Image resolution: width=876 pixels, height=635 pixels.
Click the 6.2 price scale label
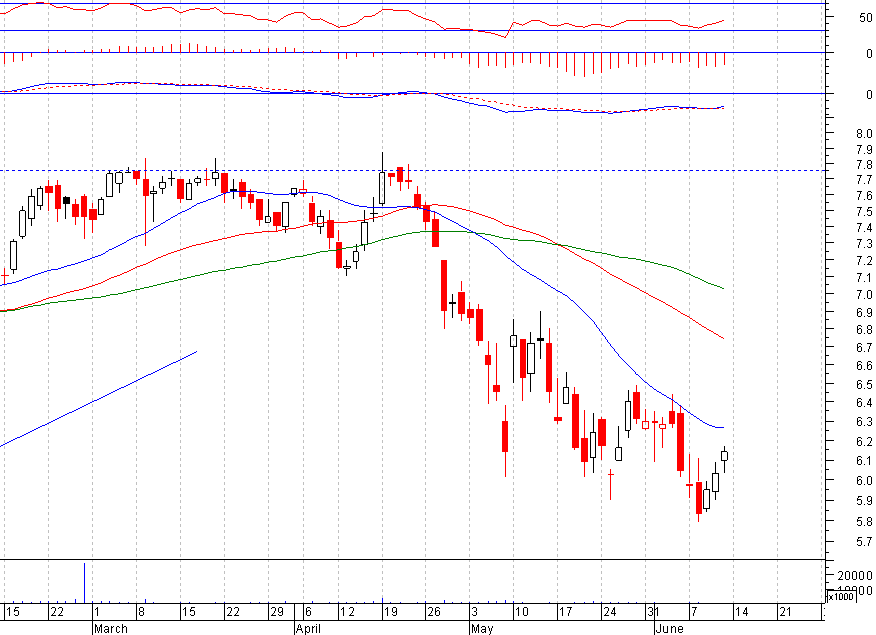point(864,442)
